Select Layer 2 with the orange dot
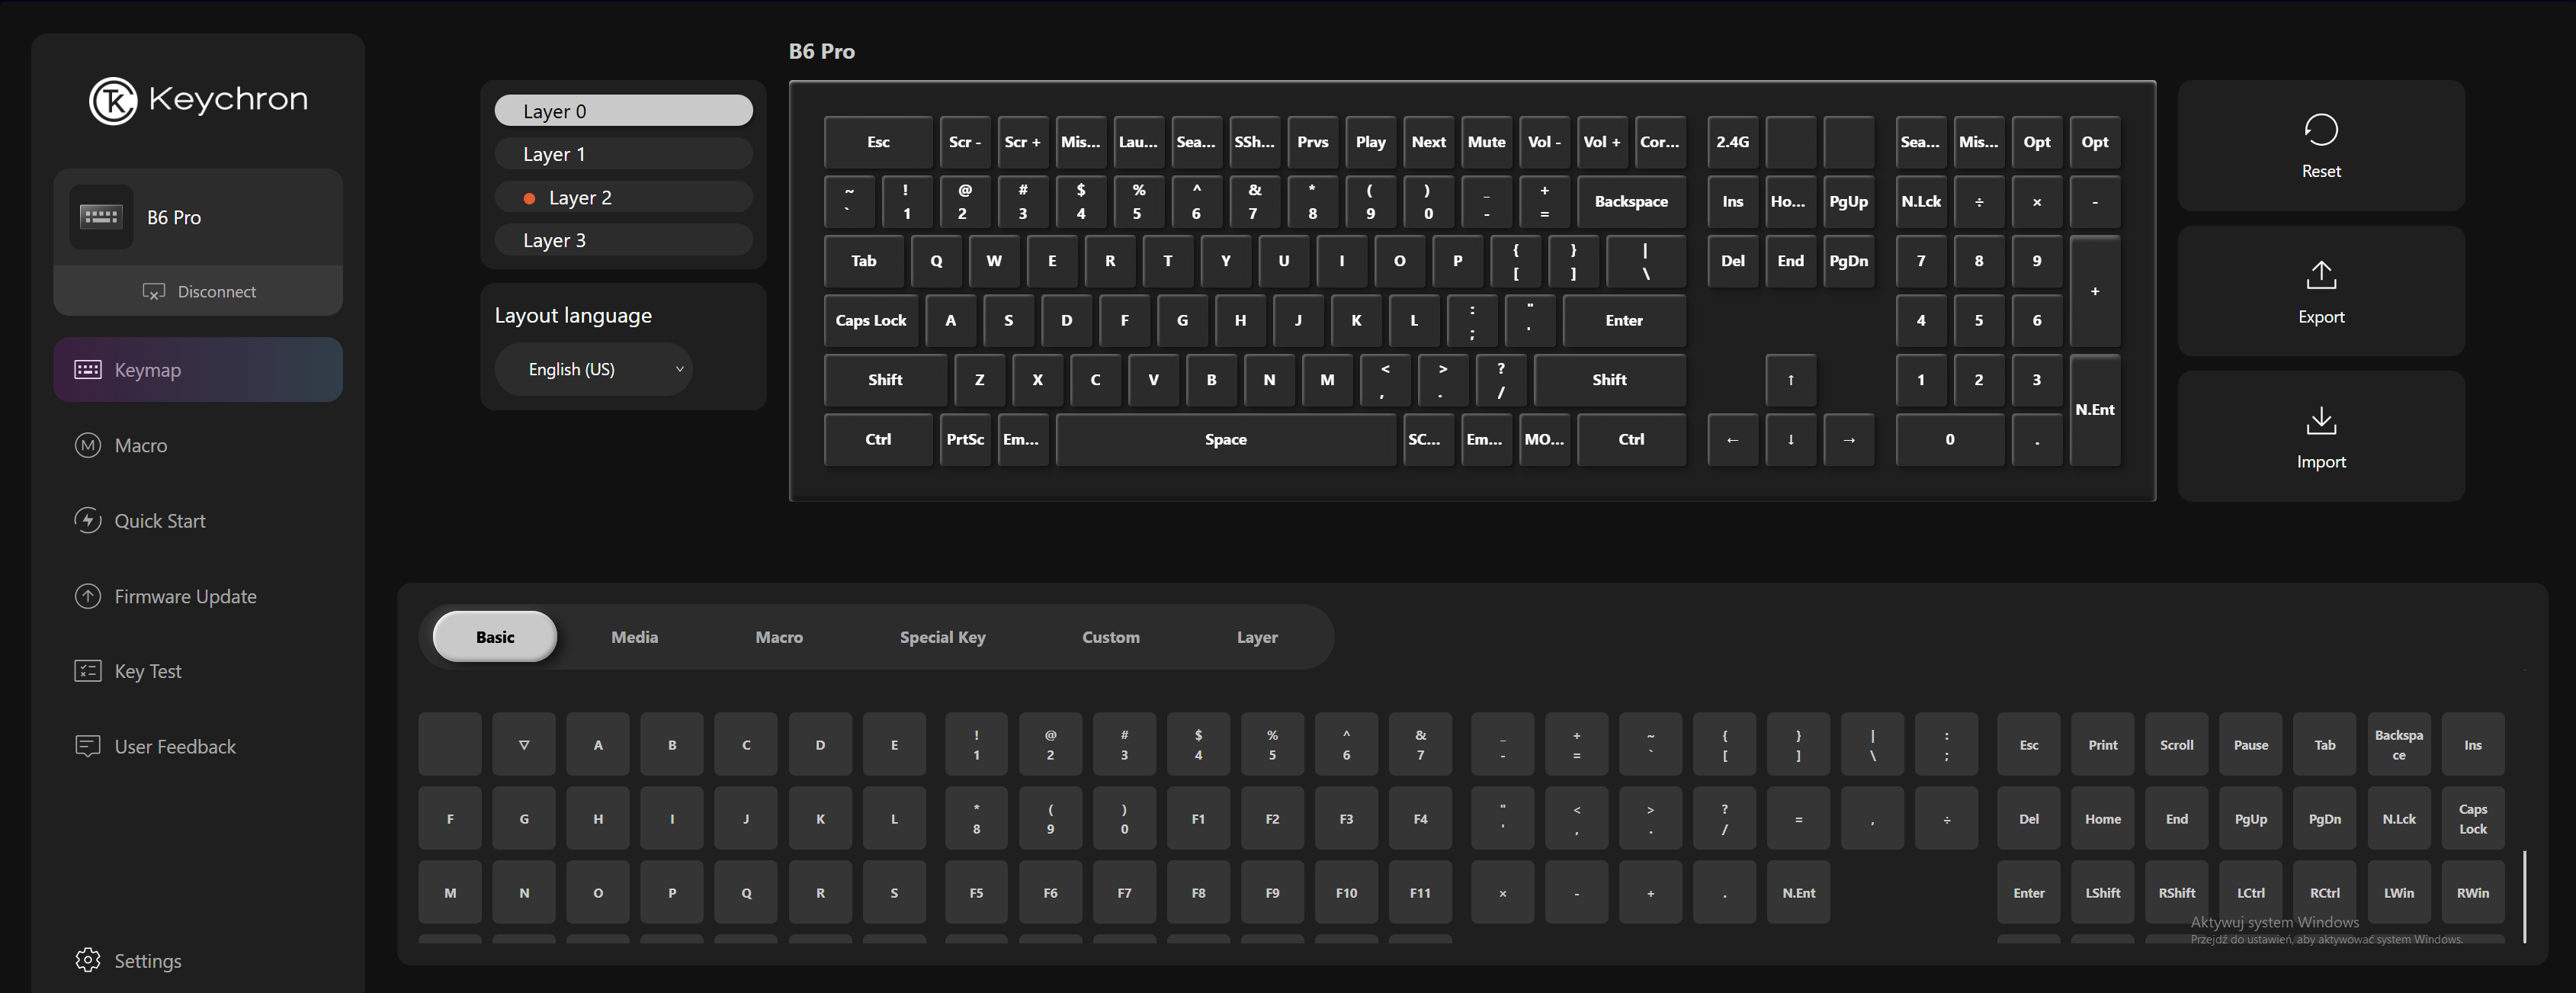Viewport: 2576px width, 993px height. click(x=623, y=197)
